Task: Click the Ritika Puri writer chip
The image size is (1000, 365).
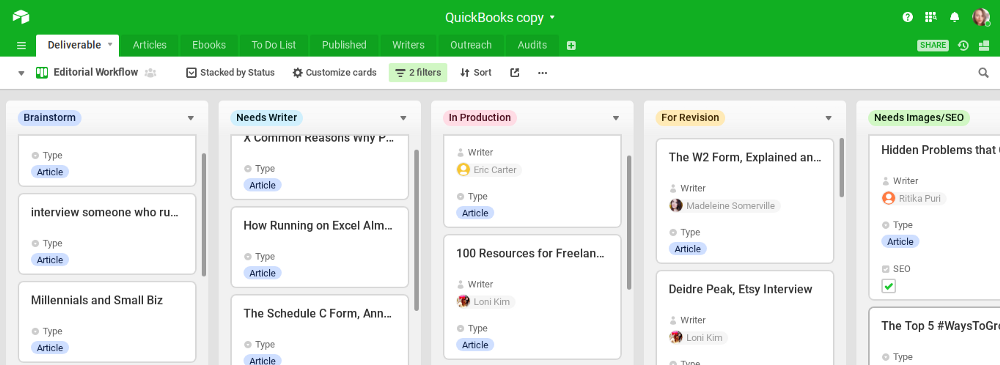Action: pos(915,198)
